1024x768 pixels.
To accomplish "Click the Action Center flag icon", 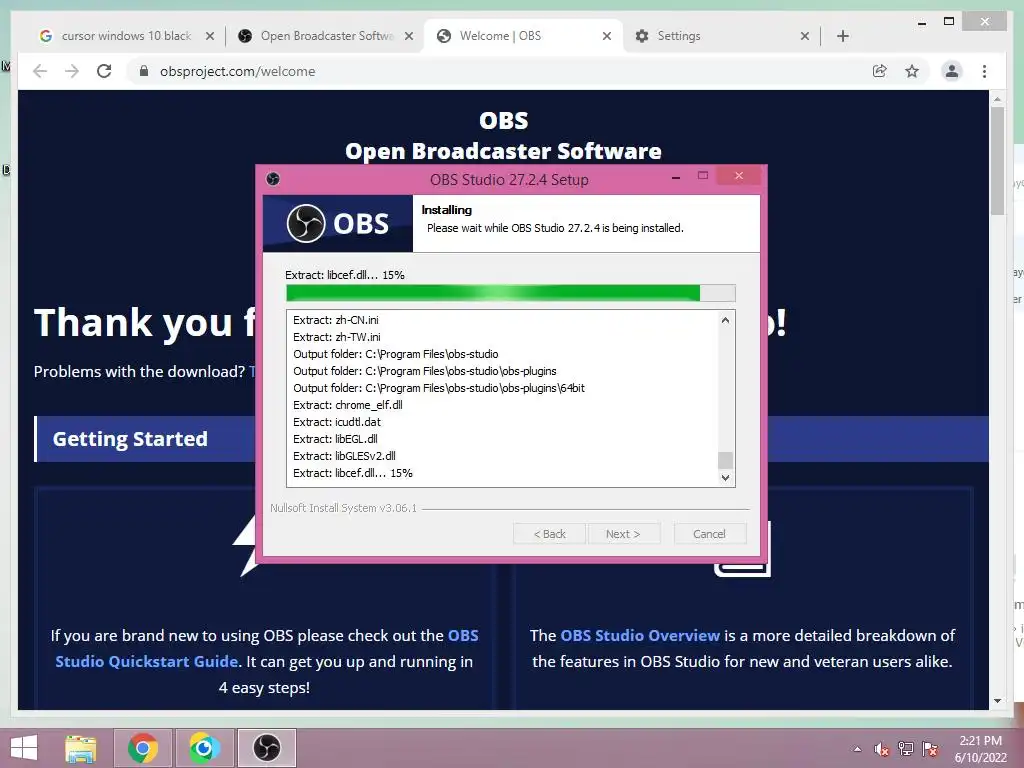I will click(930, 749).
